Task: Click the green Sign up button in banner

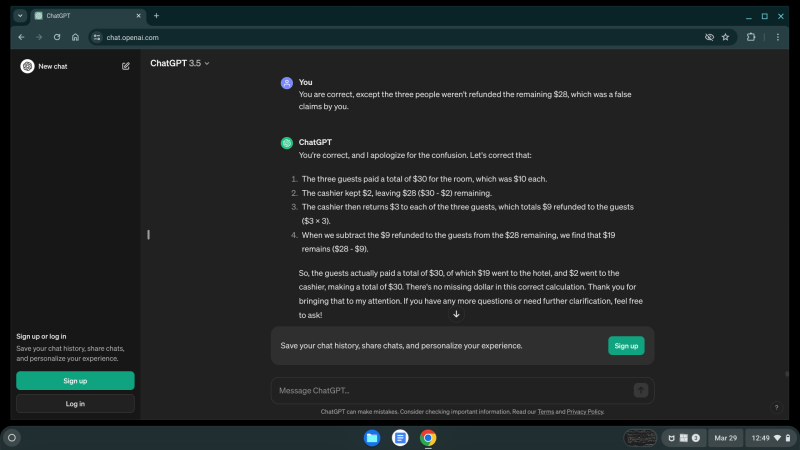Action: pos(626,346)
